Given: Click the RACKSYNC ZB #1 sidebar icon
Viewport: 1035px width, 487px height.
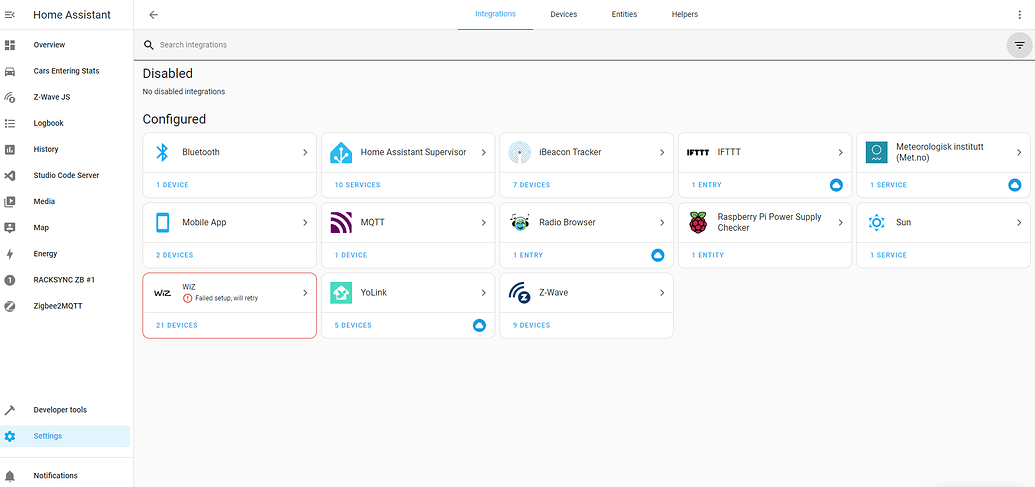Looking at the screenshot, I should click(9, 280).
